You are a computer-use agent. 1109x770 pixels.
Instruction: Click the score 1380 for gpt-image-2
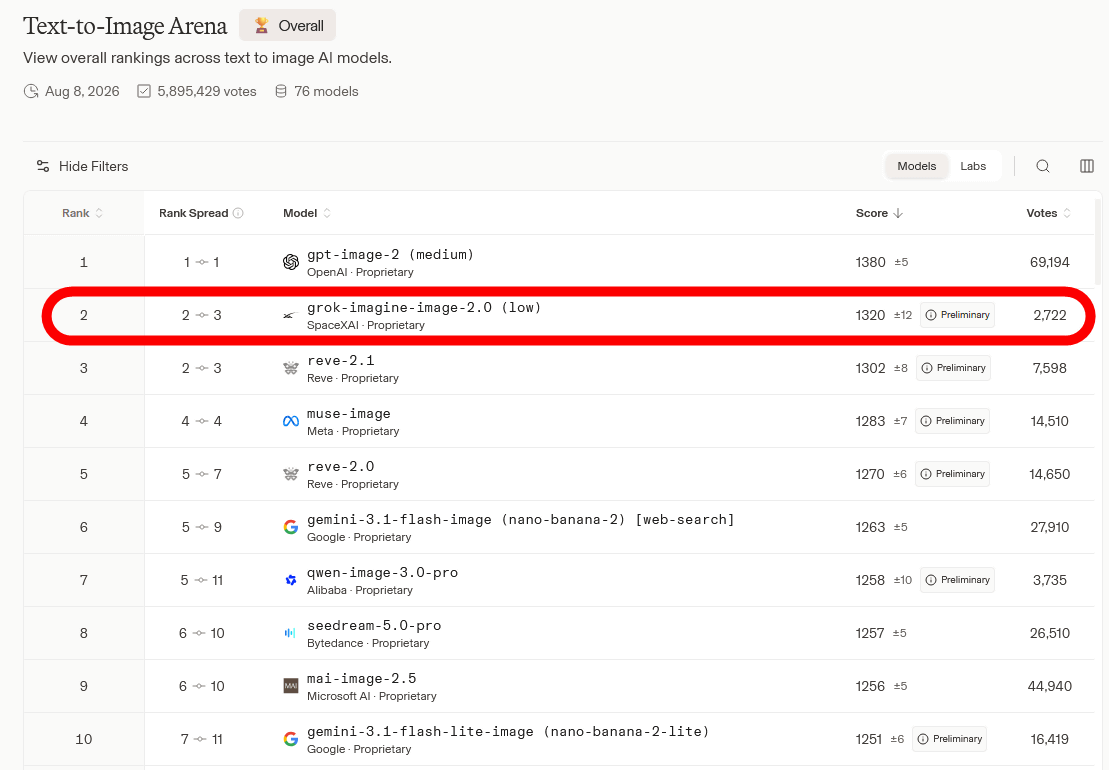click(871, 262)
